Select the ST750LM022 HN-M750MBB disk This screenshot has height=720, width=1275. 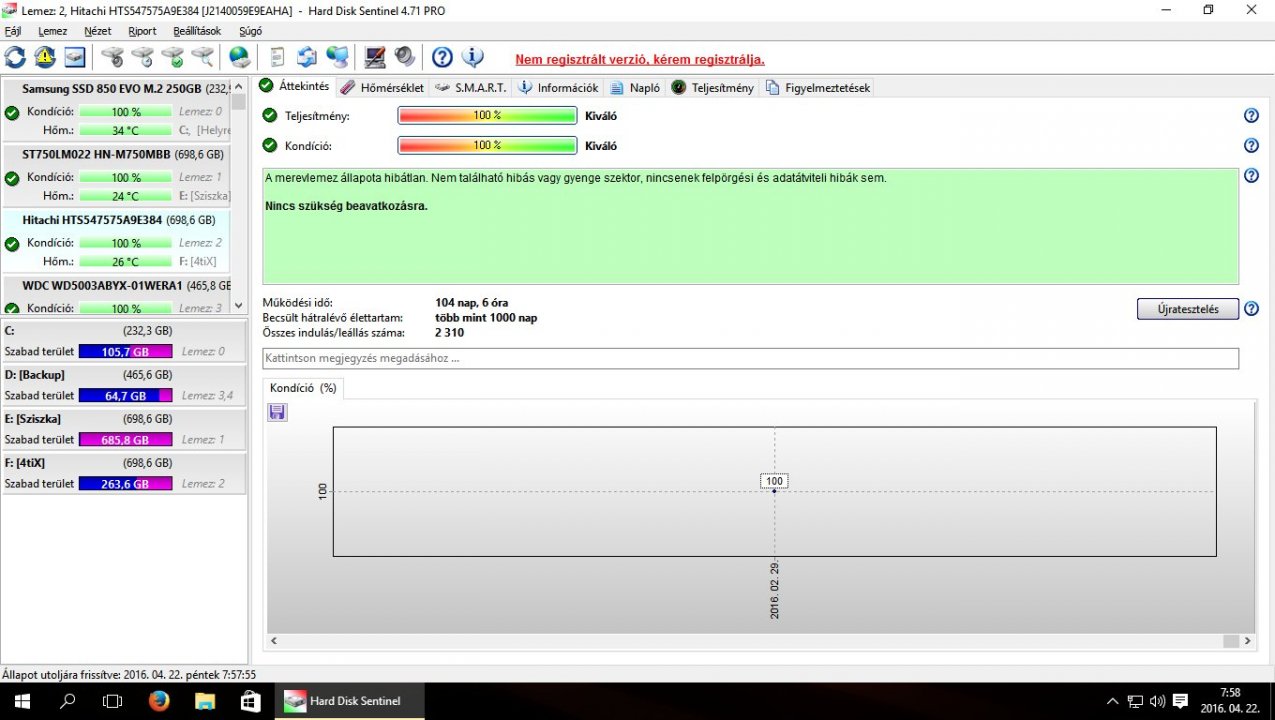tap(116, 176)
